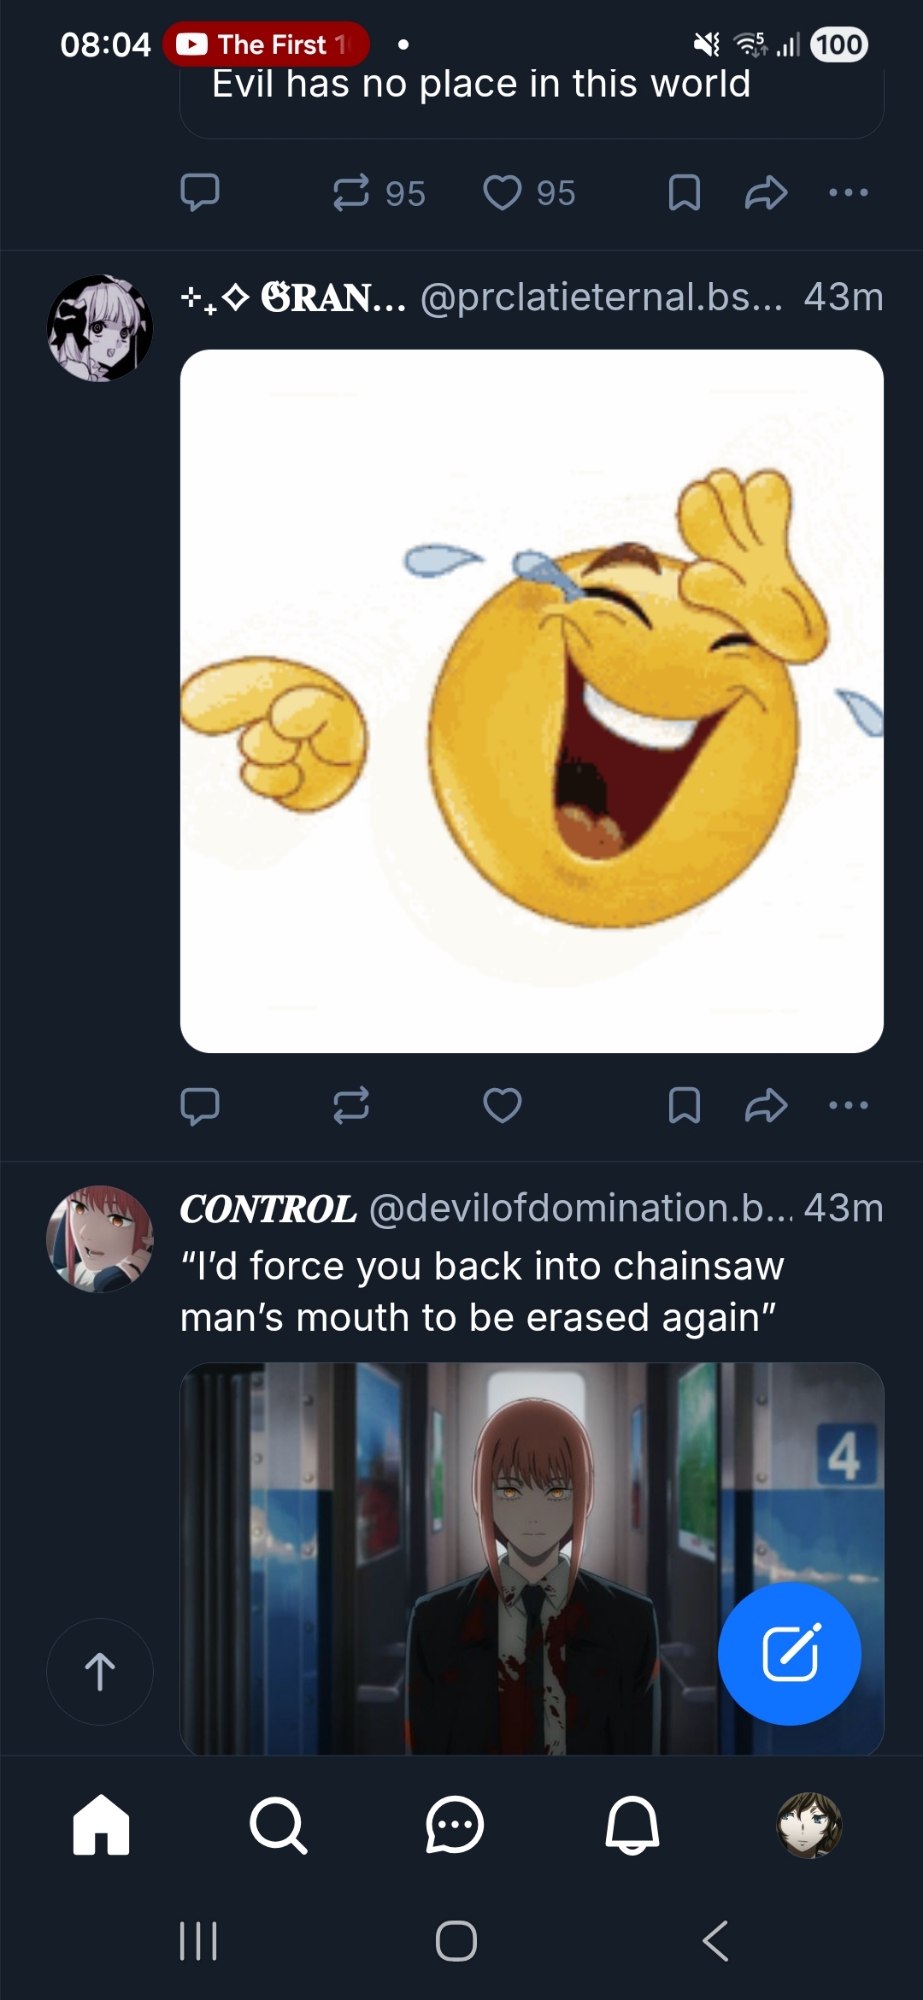Bookmark the laughing emoji post
Image resolution: width=923 pixels, height=2000 pixels.
[x=684, y=1105]
